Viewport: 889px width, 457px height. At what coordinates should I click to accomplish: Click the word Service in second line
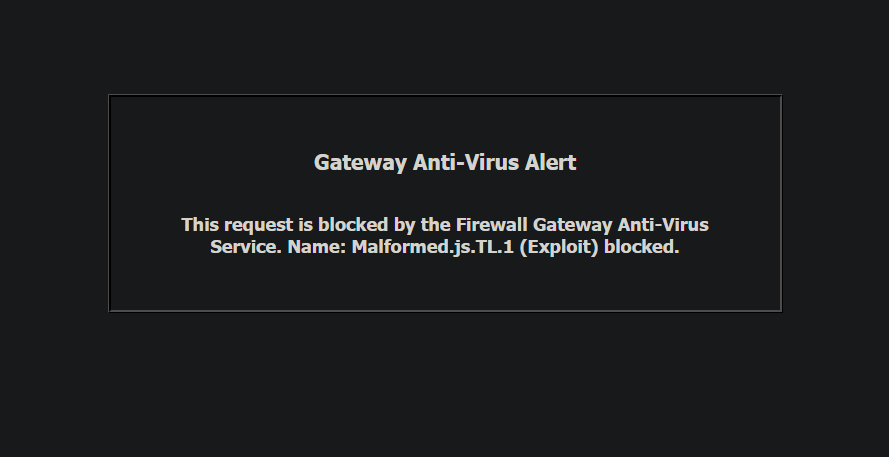(x=246, y=247)
